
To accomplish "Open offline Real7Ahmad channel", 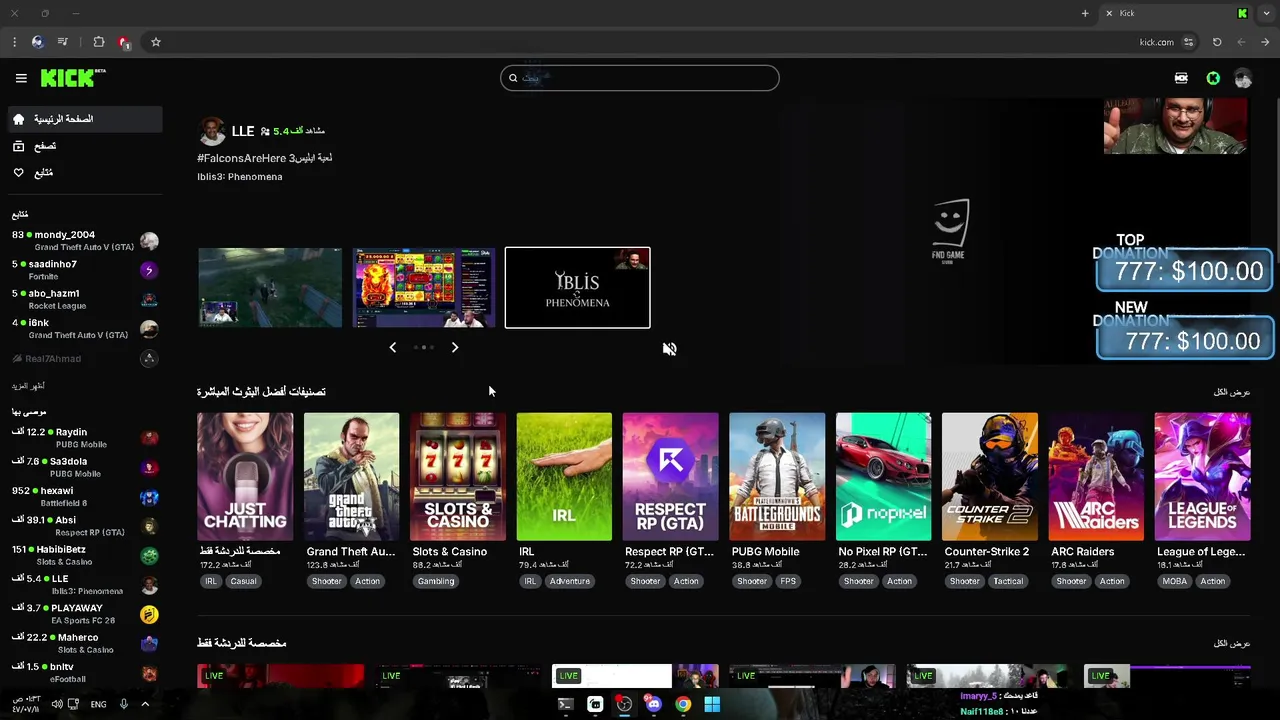I will pyautogui.click(x=85, y=358).
